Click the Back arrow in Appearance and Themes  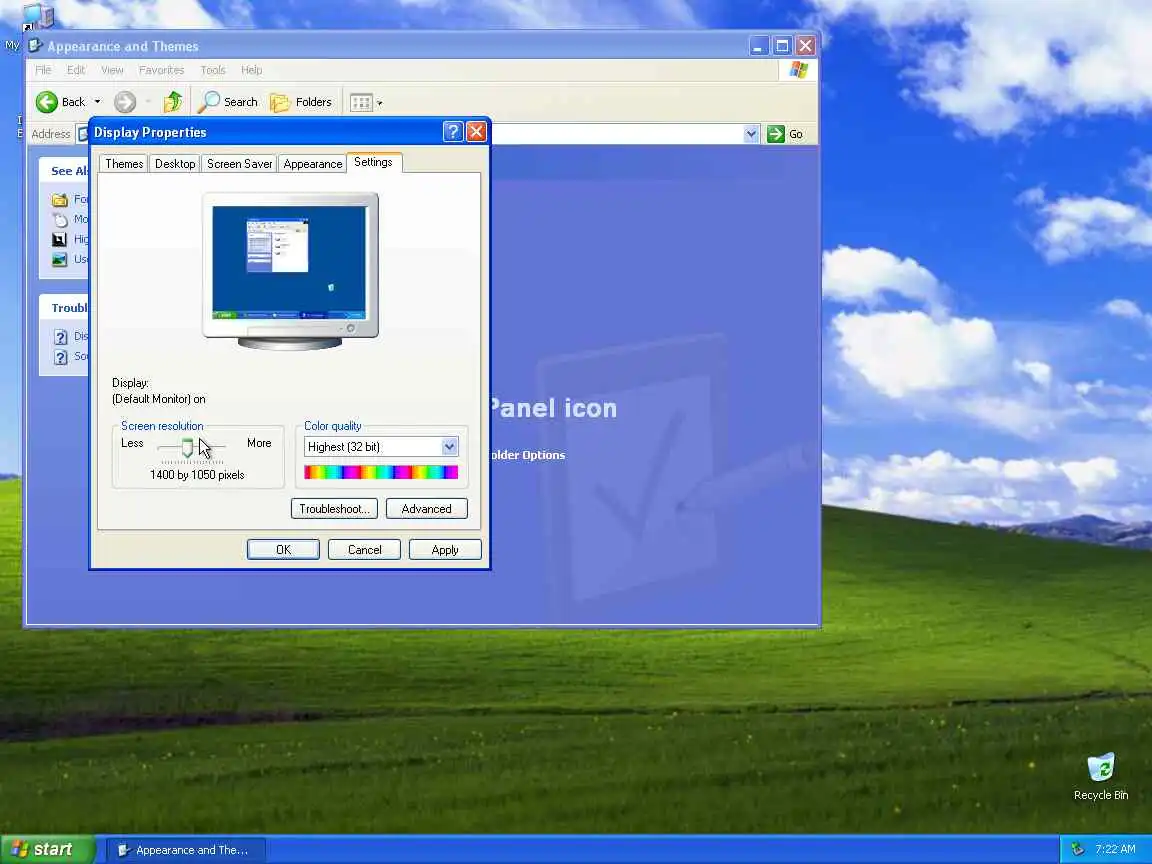point(47,102)
